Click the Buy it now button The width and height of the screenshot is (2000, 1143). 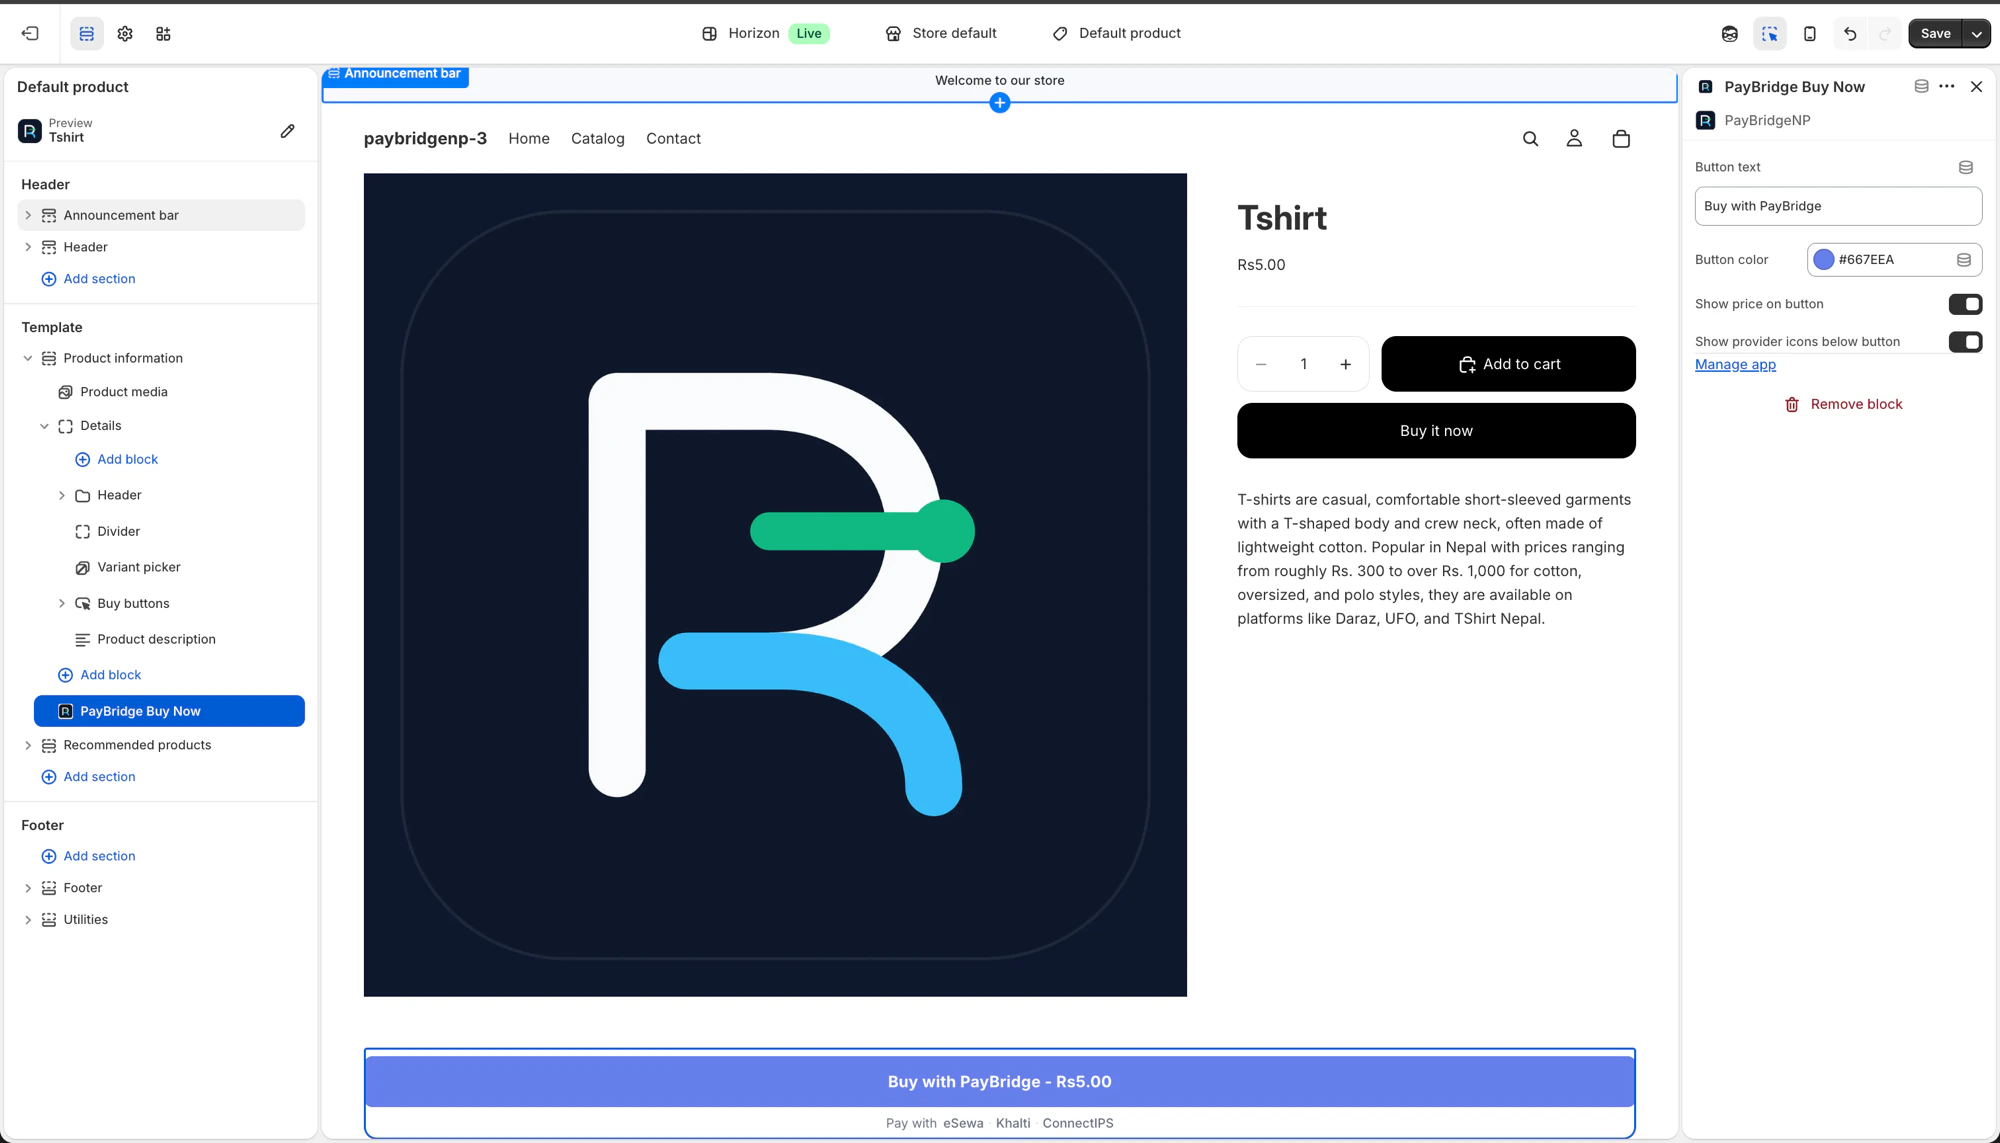click(x=1436, y=431)
